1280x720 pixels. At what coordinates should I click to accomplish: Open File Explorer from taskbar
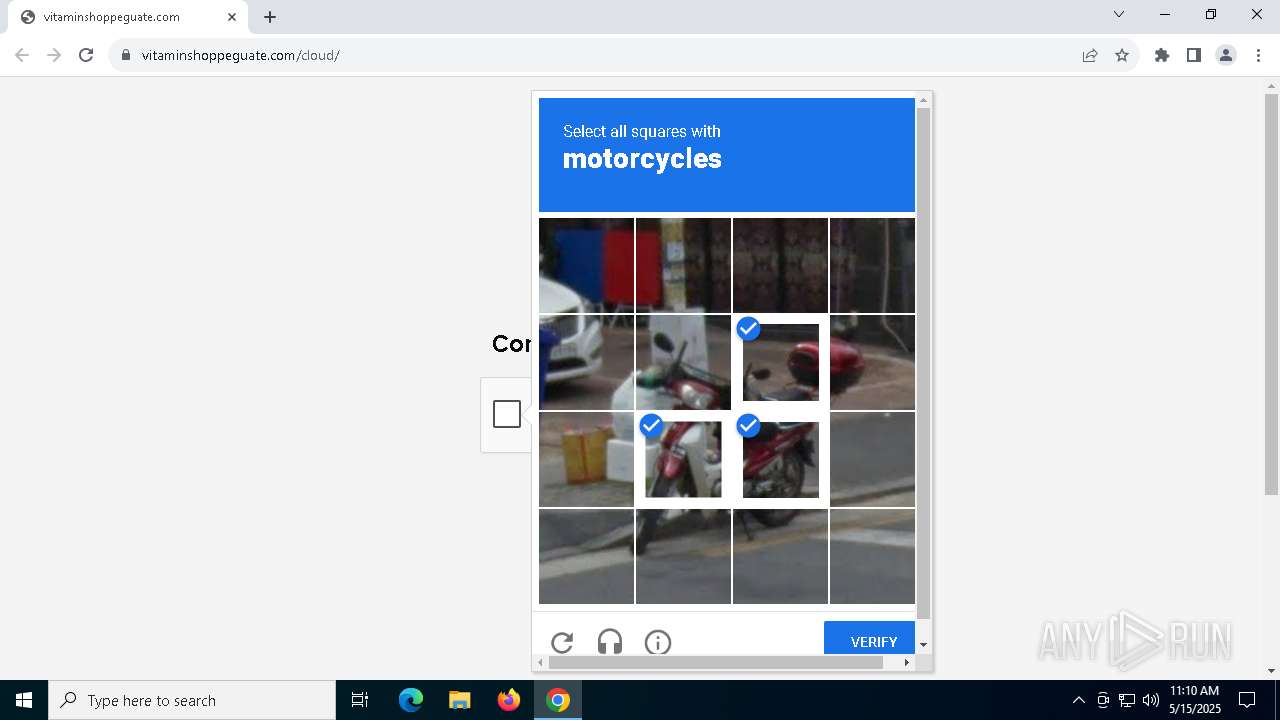tap(459, 700)
